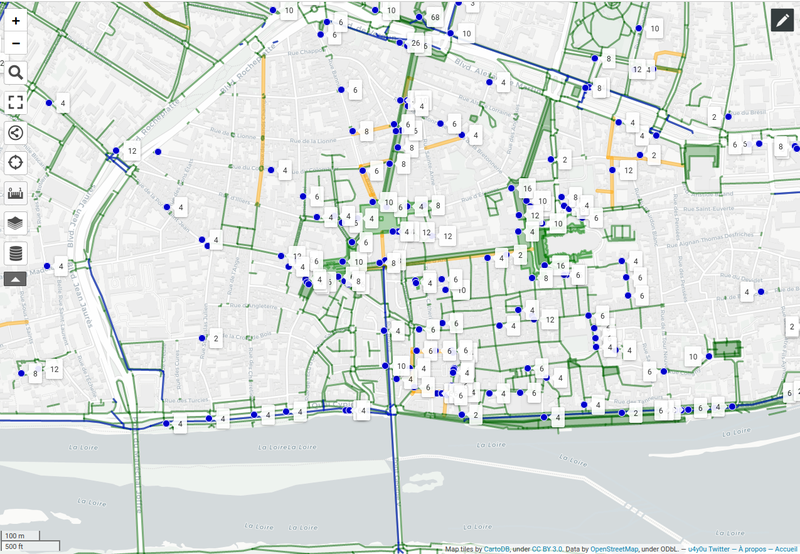
Task: Open the map search tool
Action: (x=16, y=72)
